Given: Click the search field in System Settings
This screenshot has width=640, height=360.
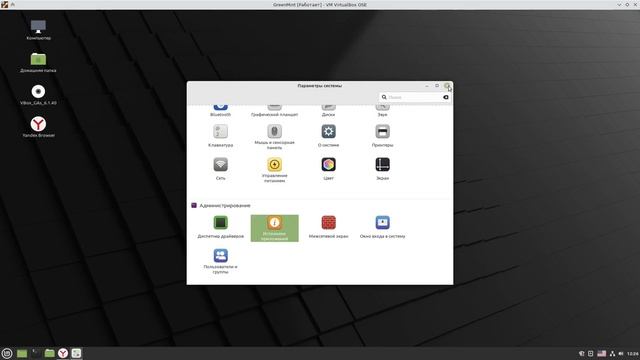Looking at the screenshot, I should [x=414, y=97].
